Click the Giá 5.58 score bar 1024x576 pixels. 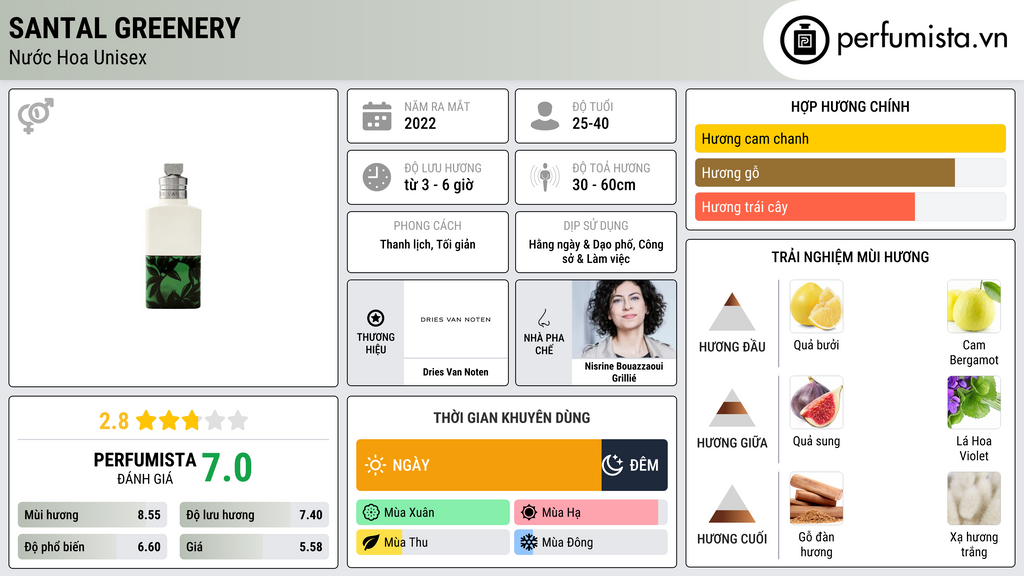(254, 547)
